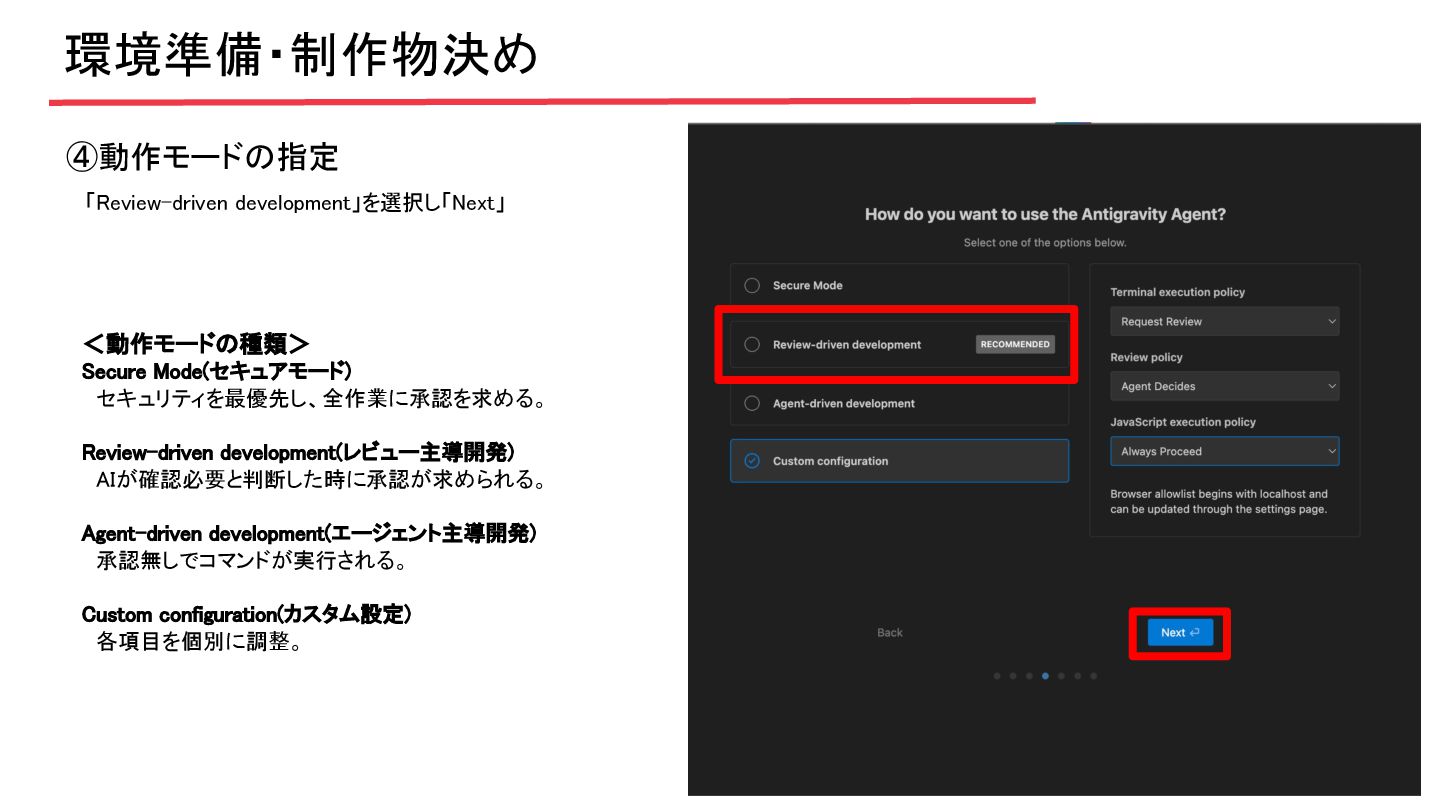The height and width of the screenshot is (810, 1440).
Task: Select the Agent-driven development radio option
Action: 752,404
